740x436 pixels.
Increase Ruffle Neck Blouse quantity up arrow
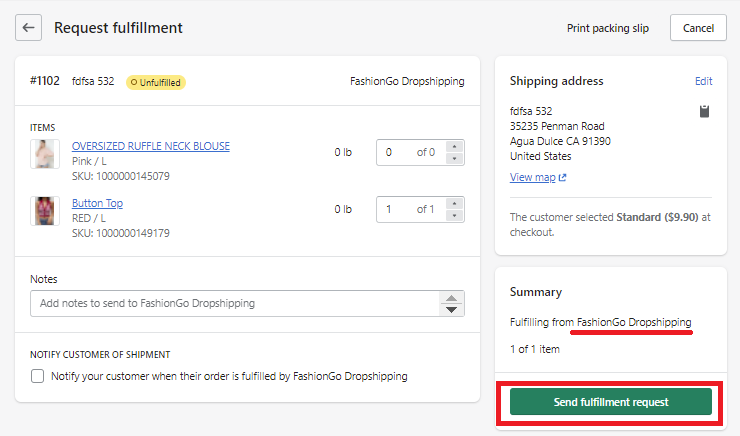point(454,147)
